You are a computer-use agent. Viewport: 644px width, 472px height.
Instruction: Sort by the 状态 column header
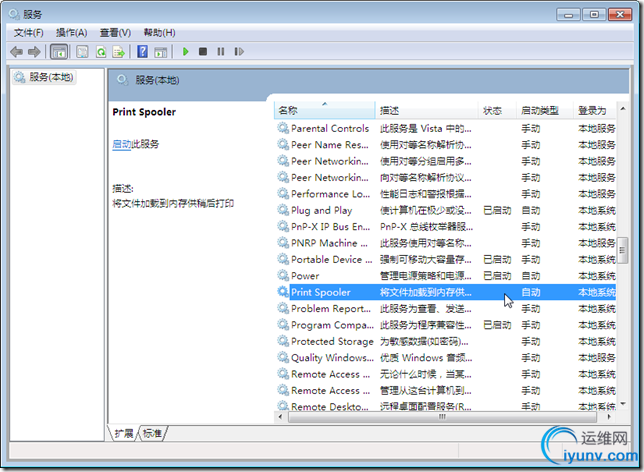tap(497, 111)
